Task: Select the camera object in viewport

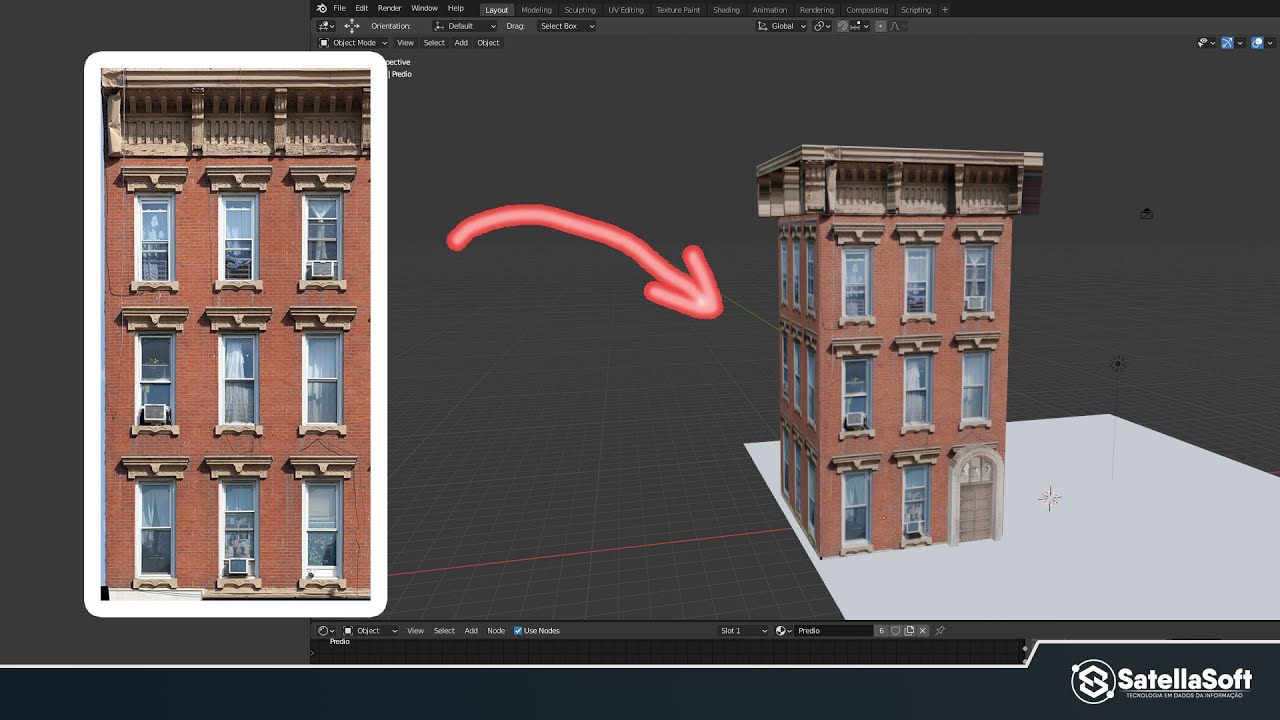Action: [x=1147, y=213]
